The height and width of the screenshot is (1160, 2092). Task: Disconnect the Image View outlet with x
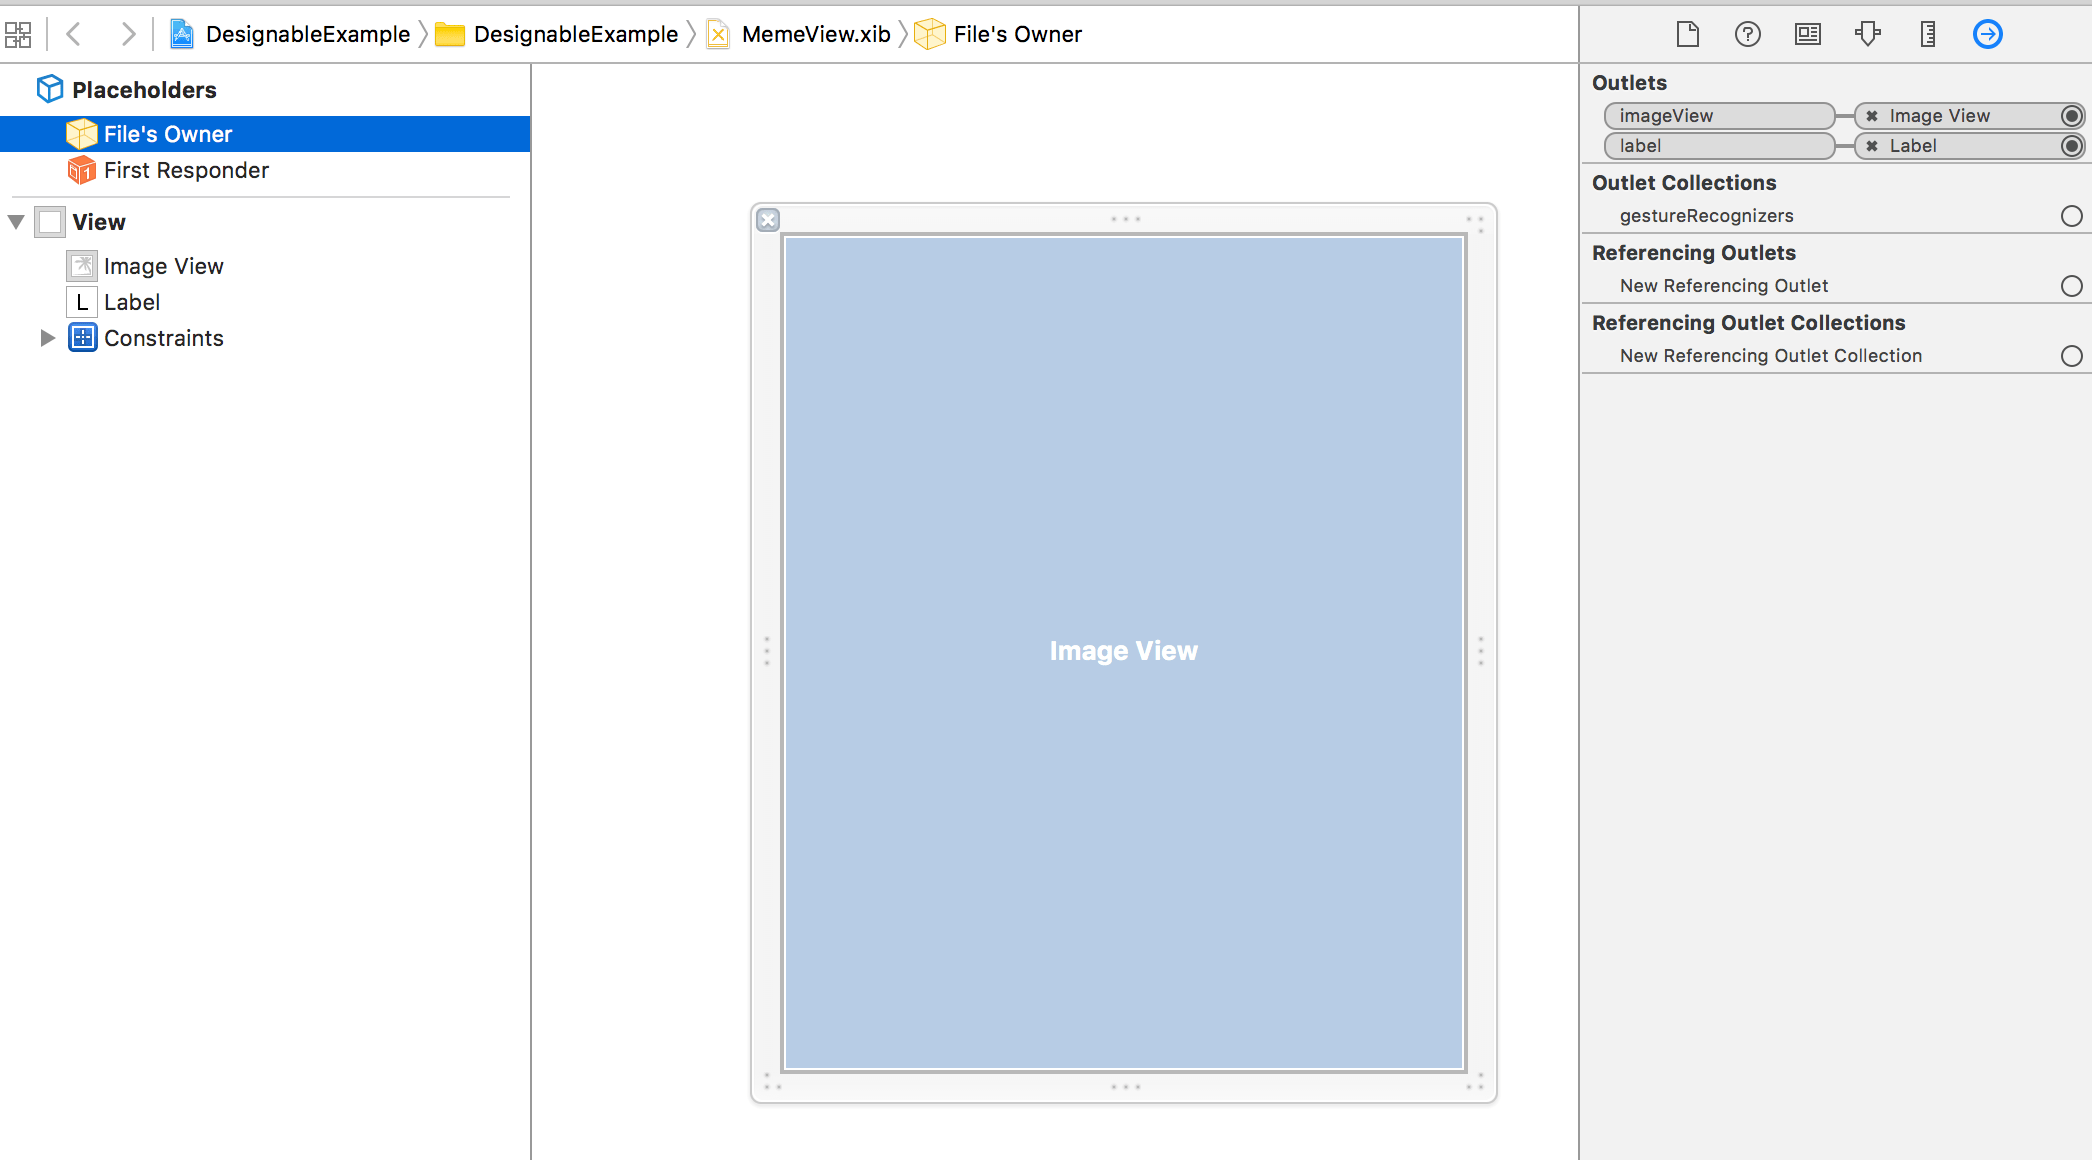[1872, 116]
